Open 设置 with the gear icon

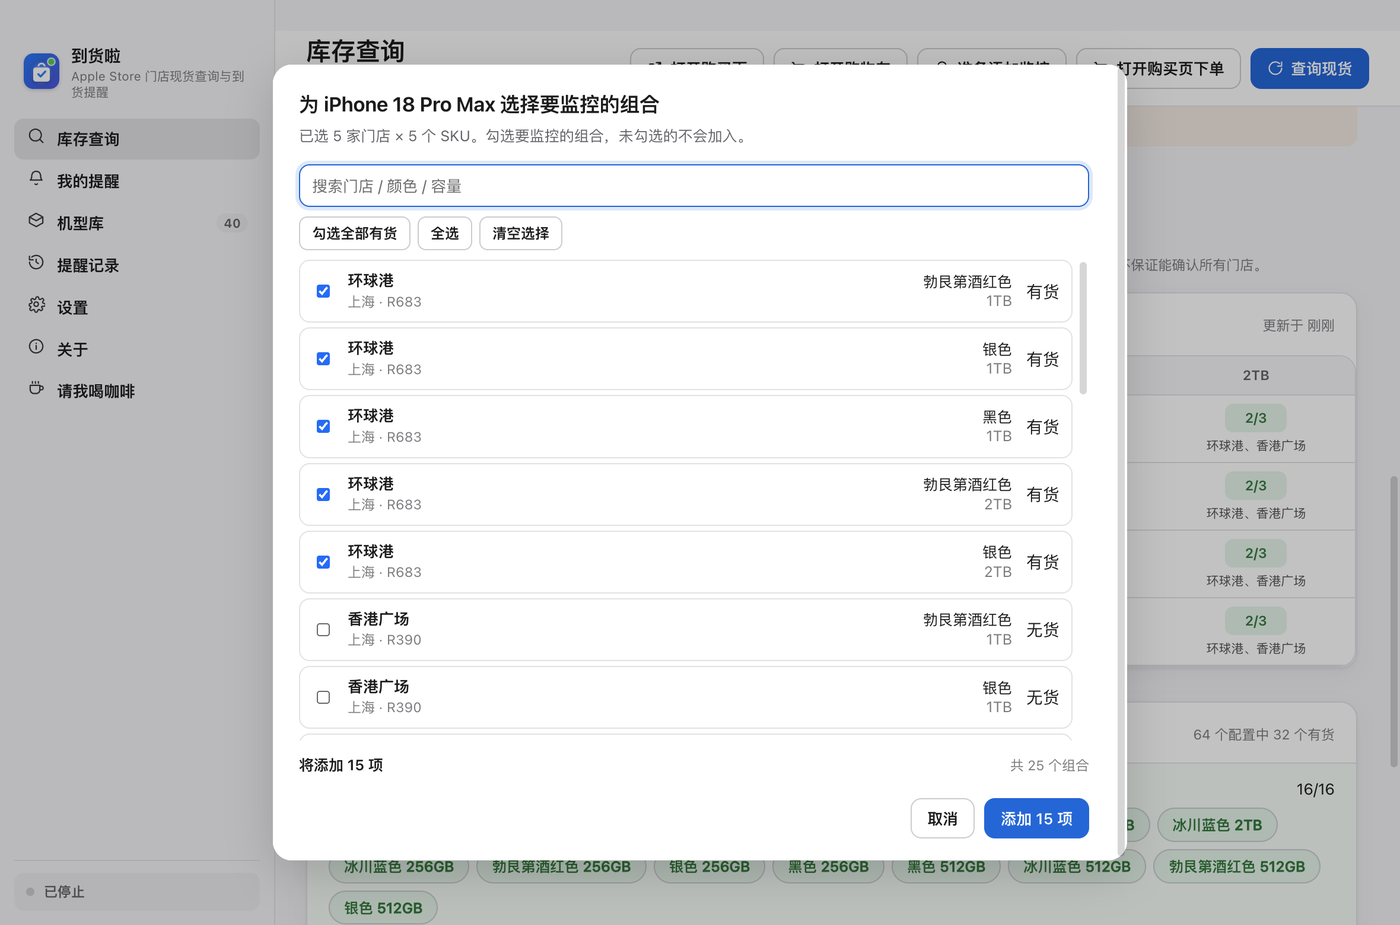(x=36, y=305)
